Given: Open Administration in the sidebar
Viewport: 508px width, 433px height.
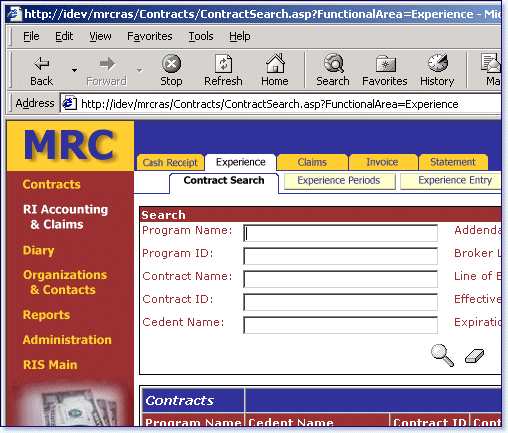Looking at the screenshot, I should pyautogui.click(x=67, y=340).
